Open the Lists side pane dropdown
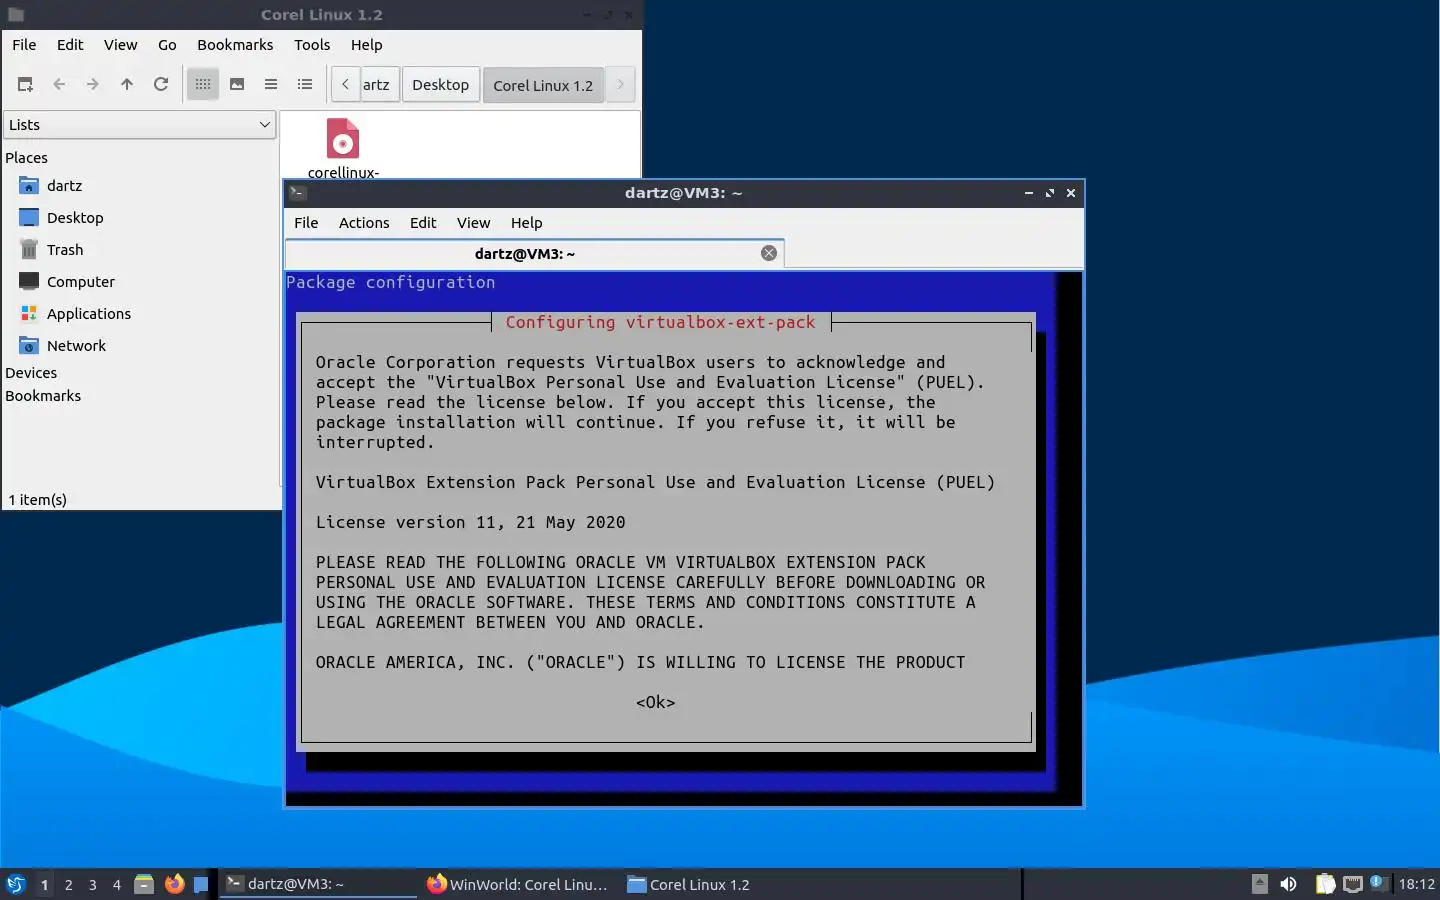Screen dimensions: 1440x900 (139, 125)
